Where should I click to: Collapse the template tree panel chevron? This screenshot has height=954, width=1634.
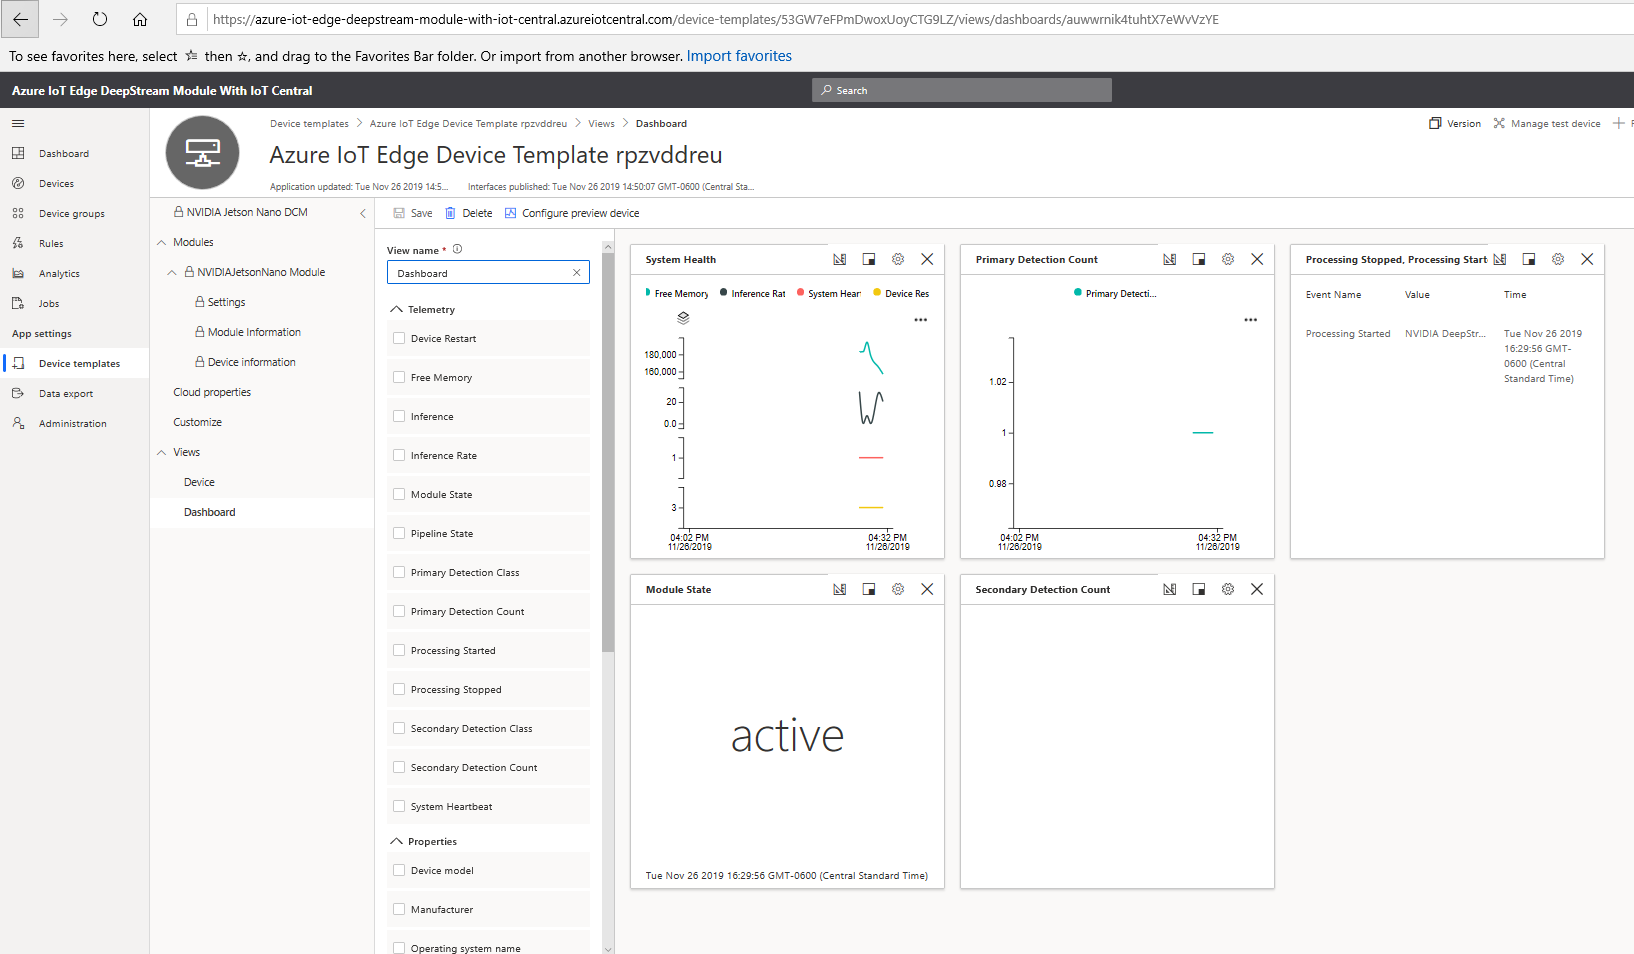[363, 213]
